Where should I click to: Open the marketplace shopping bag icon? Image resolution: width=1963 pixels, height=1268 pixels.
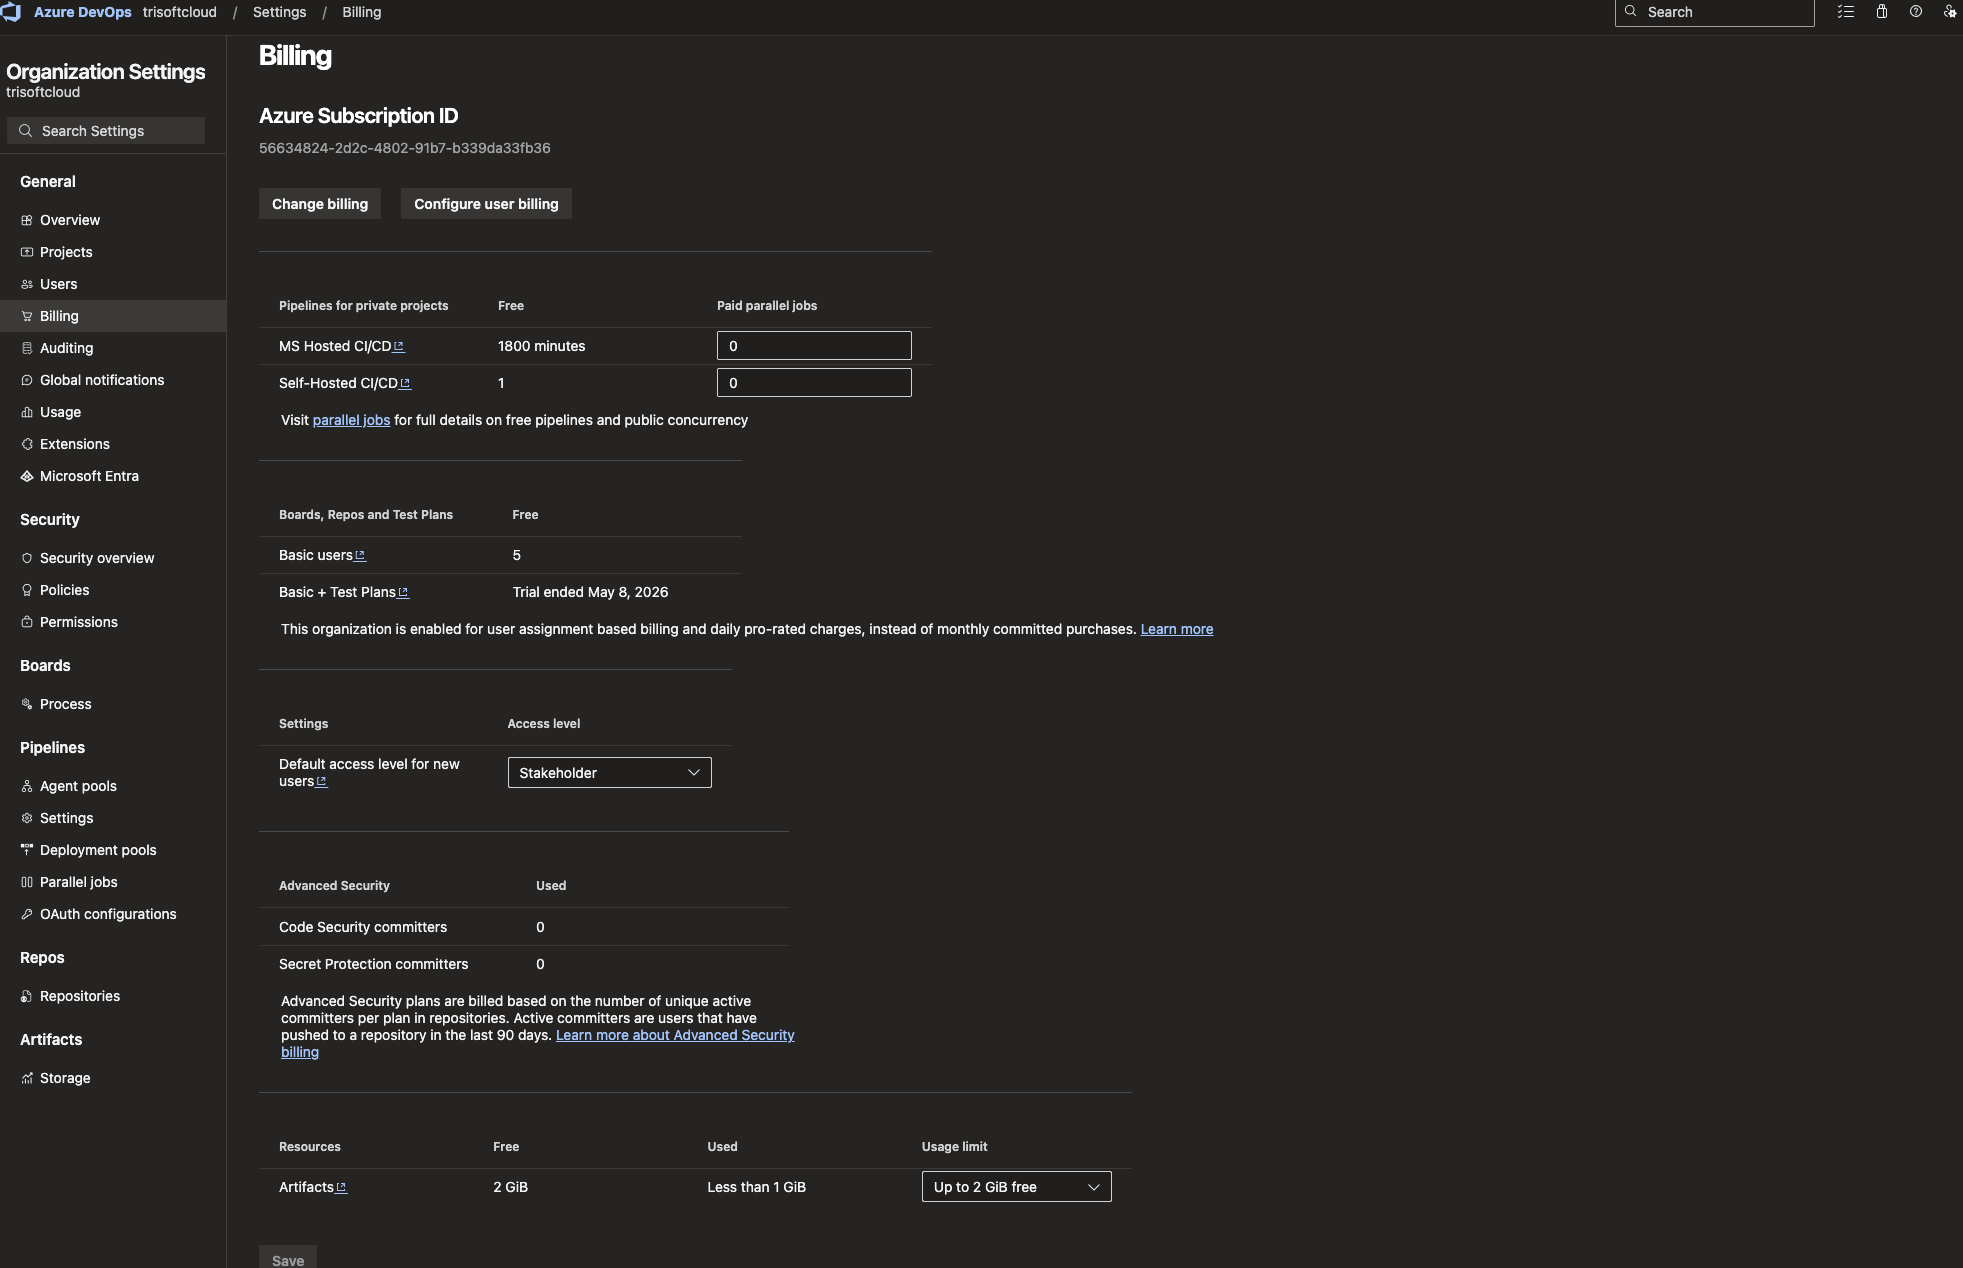tap(1882, 12)
